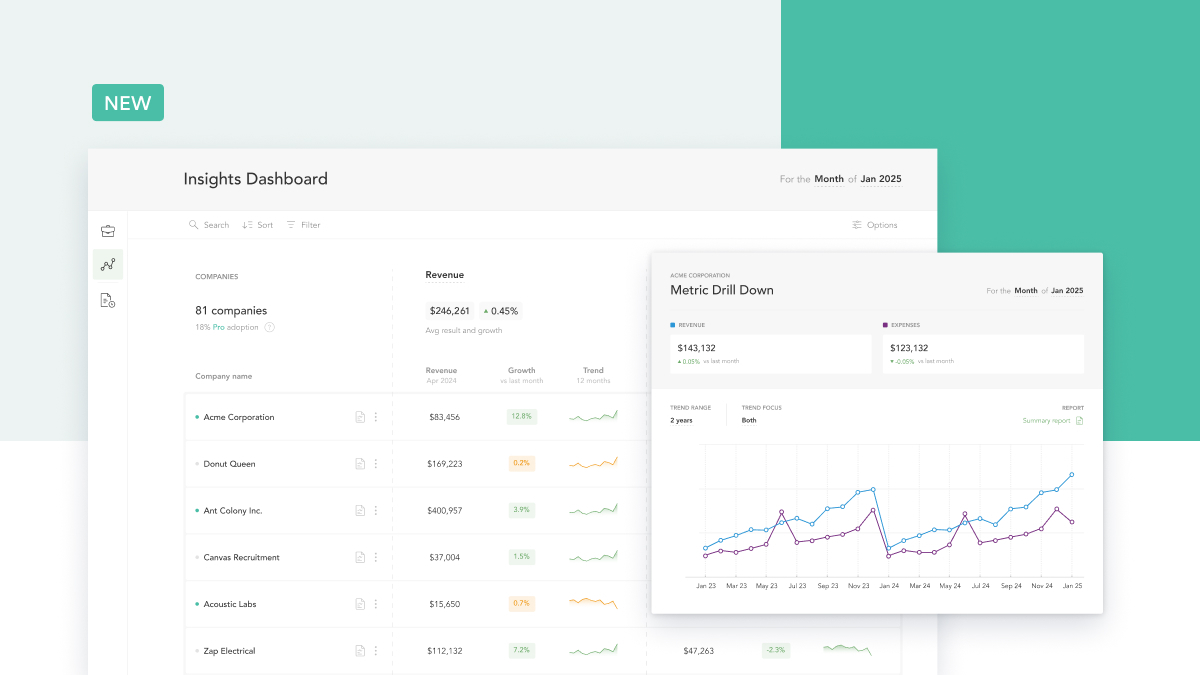Select the Revenue tab heading
The image size is (1200, 675).
click(444, 275)
